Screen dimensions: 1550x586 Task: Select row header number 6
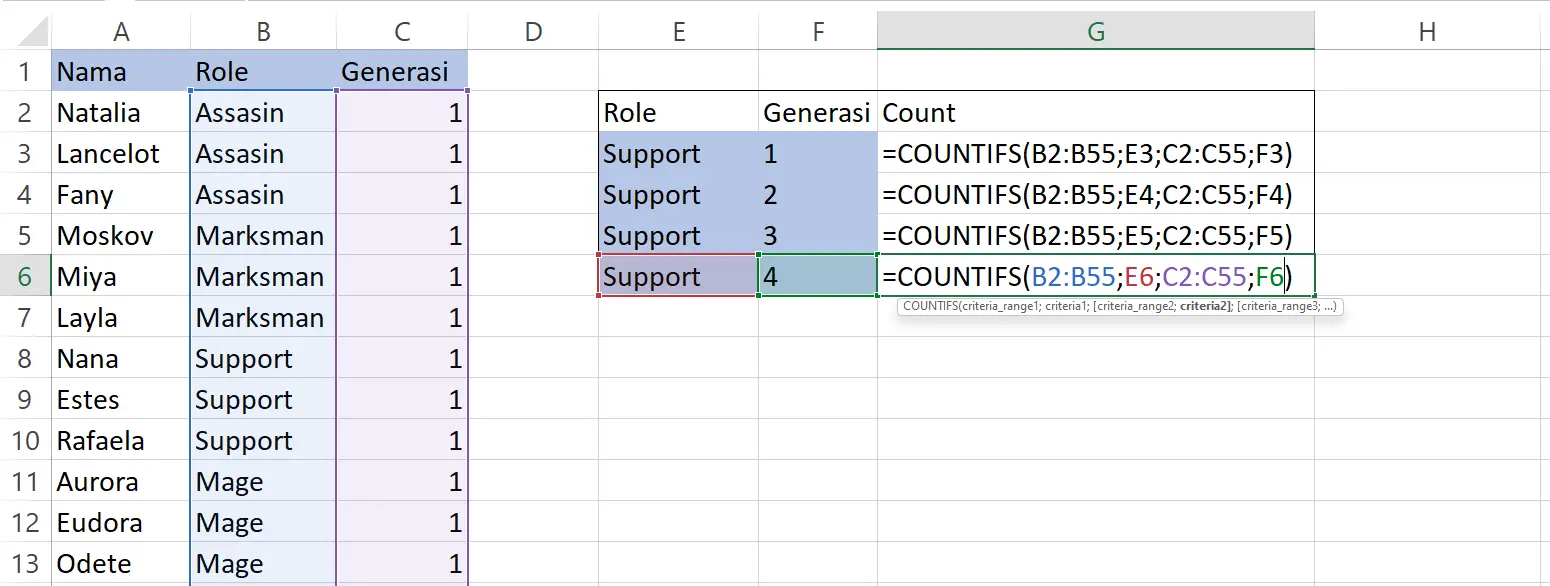[25, 277]
